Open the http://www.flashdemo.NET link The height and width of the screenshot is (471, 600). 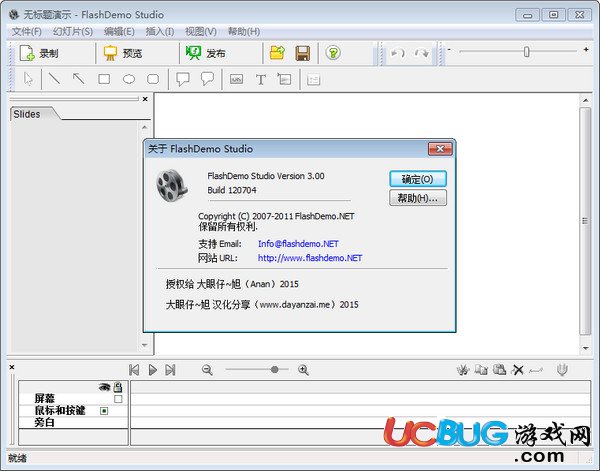(310, 258)
